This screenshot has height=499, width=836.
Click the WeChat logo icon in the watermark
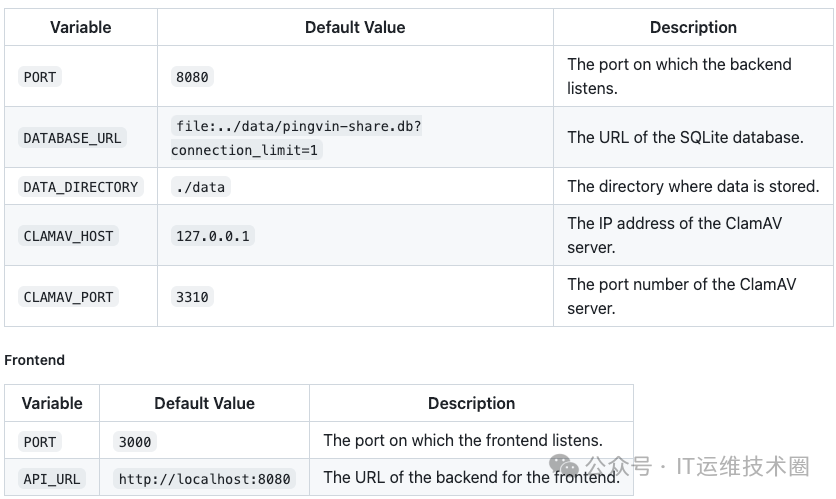[x=564, y=466]
